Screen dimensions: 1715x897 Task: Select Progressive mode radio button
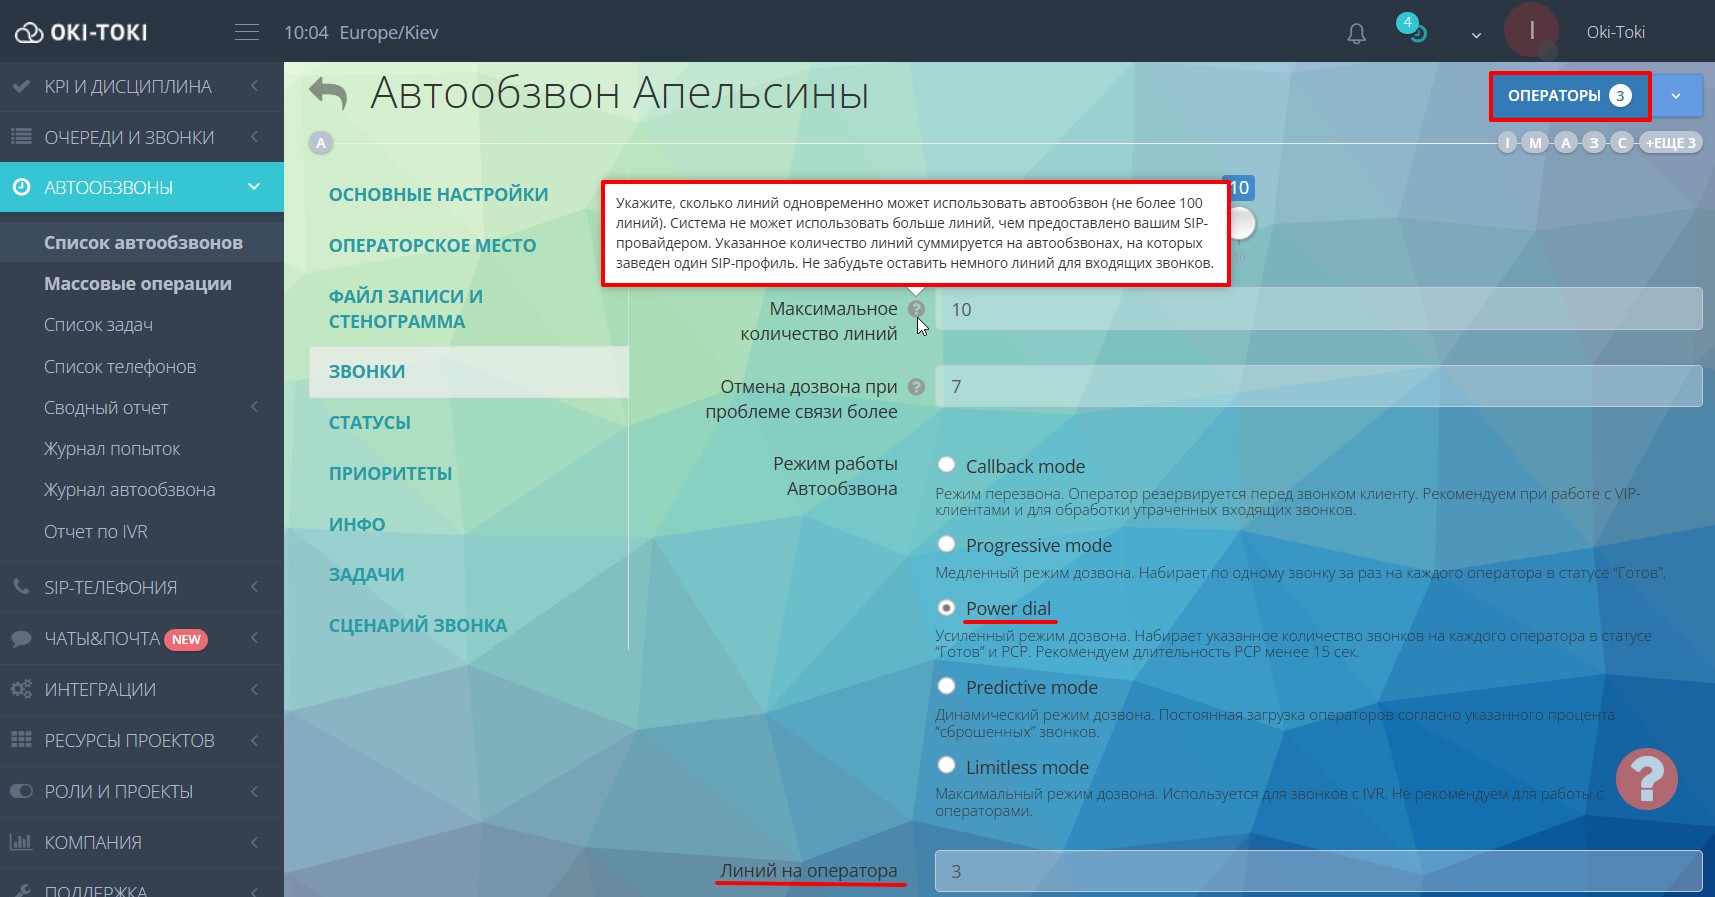click(x=946, y=543)
